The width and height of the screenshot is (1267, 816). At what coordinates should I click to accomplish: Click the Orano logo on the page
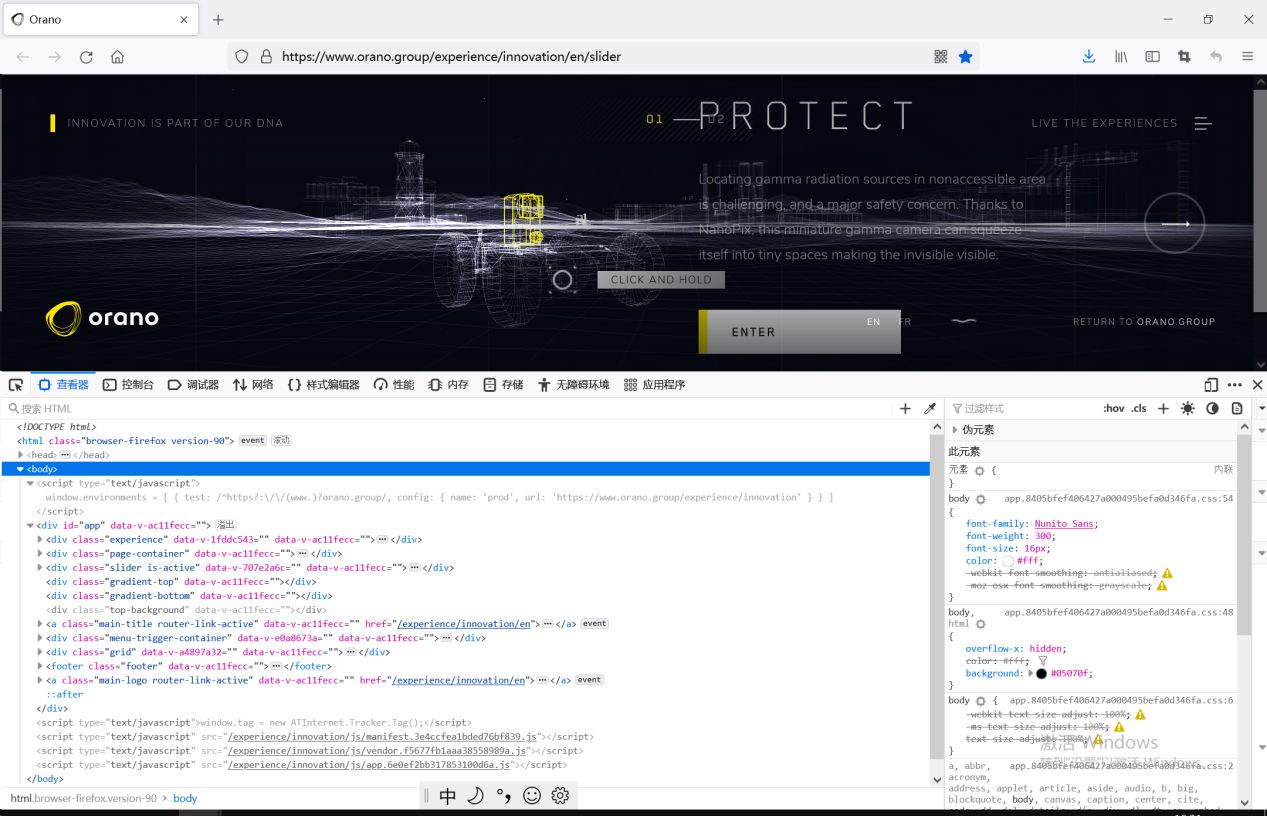coord(102,318)
